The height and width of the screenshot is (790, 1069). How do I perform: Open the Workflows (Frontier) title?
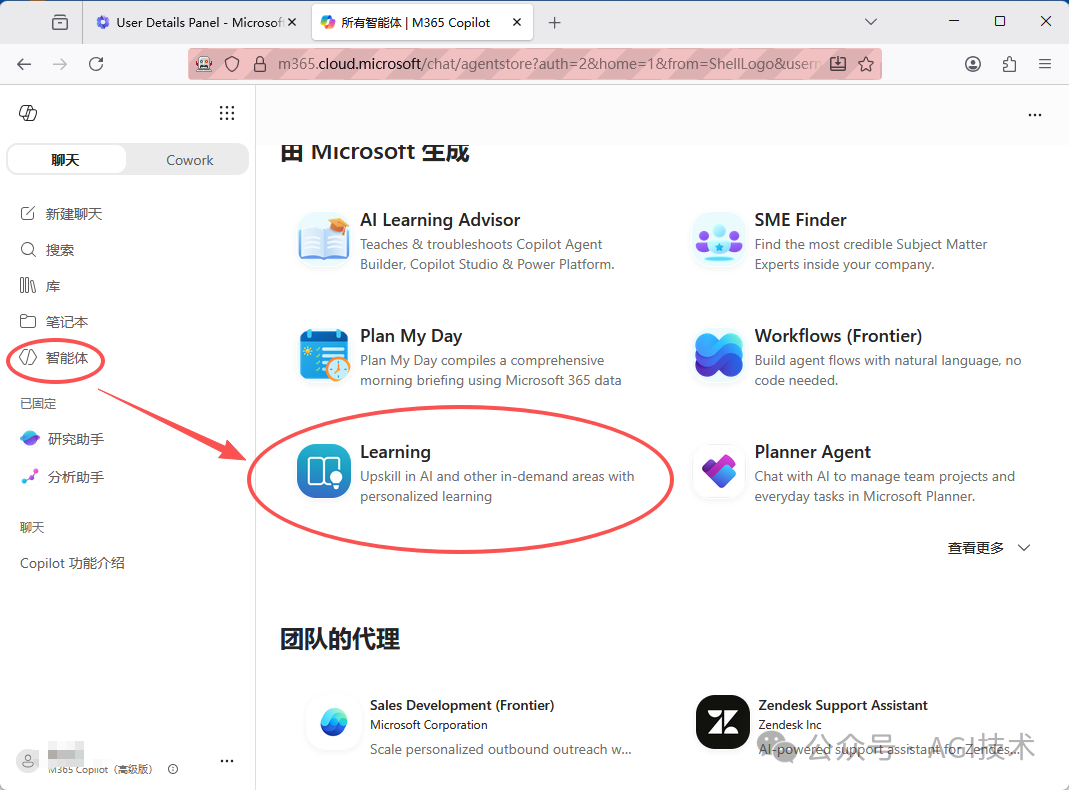(838, 336)
